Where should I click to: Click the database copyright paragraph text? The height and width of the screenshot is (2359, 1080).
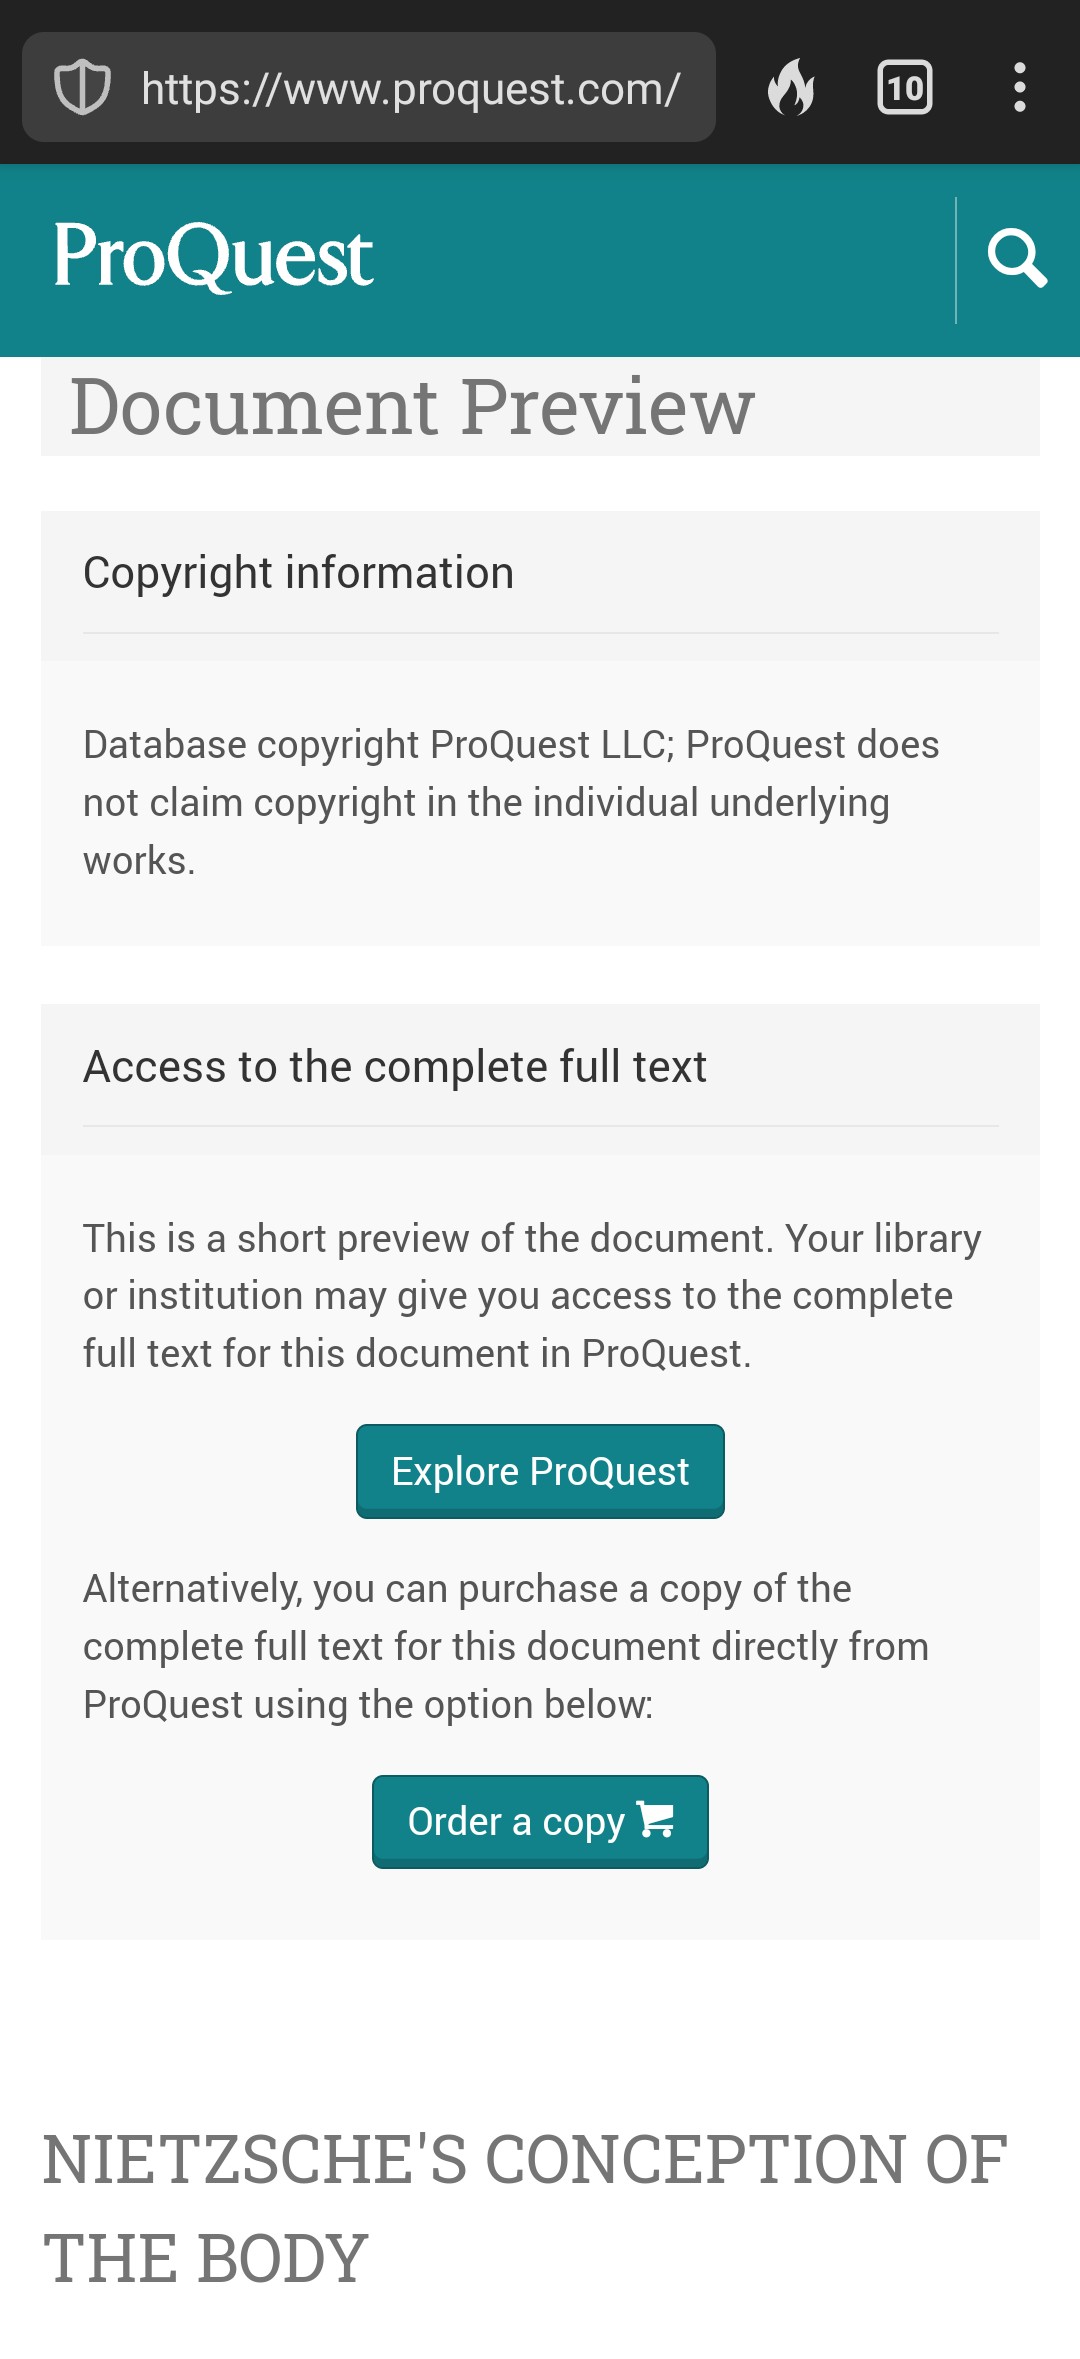[x=511, y=803]
